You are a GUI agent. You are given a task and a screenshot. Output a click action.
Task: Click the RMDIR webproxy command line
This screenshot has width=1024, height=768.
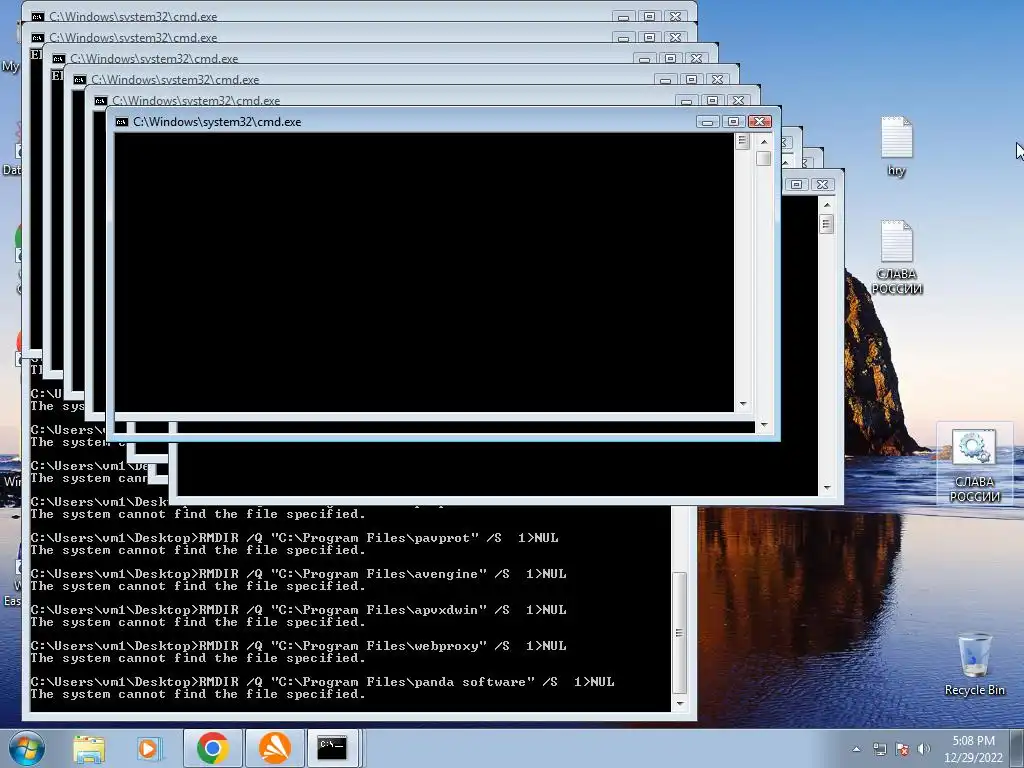pos(298,646)
